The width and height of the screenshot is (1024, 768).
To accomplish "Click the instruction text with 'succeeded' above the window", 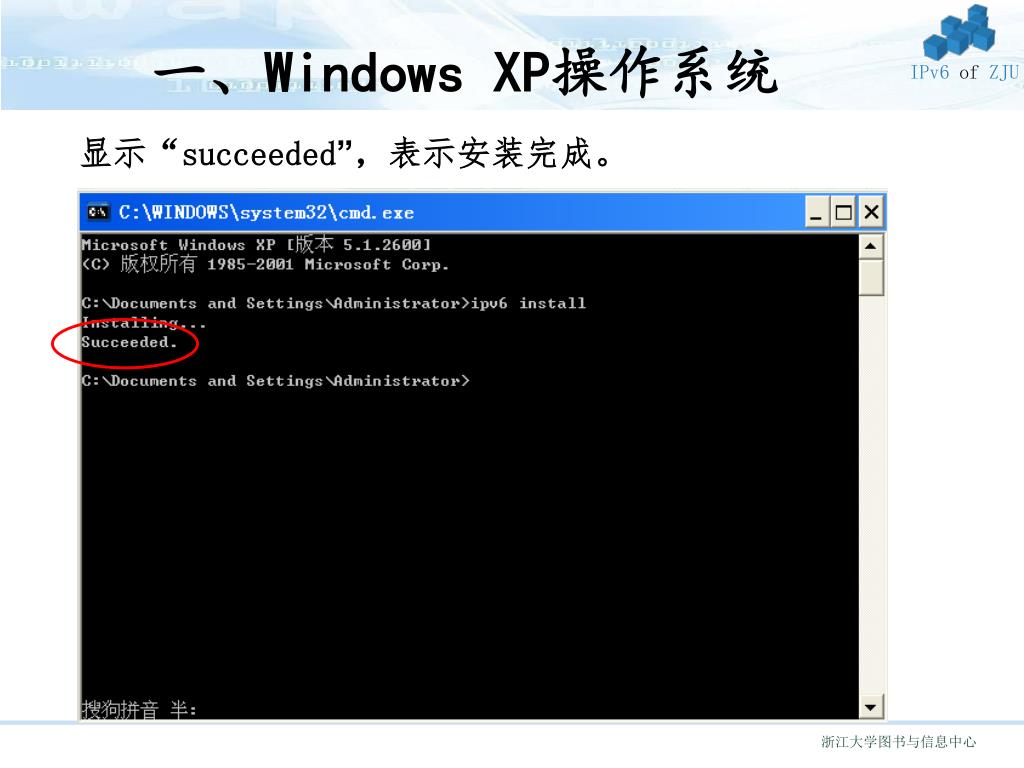I will (346, 154).
